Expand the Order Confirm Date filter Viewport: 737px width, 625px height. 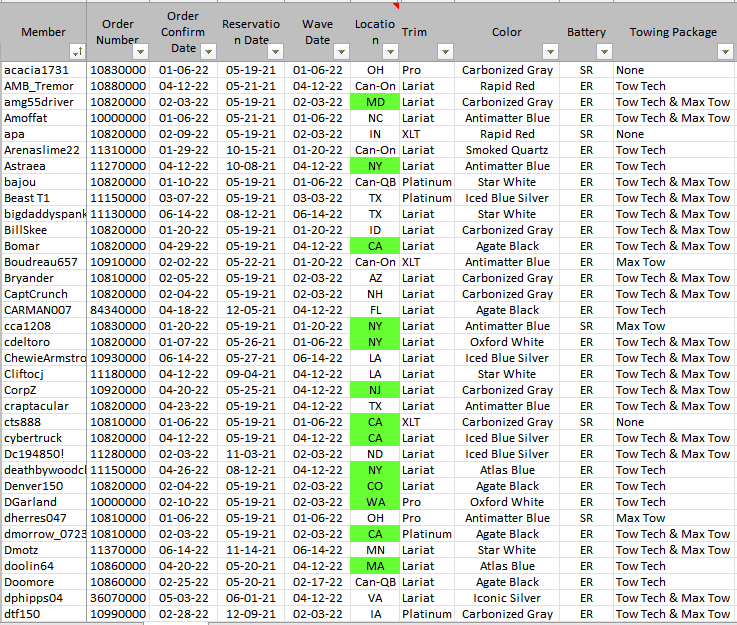coord(207,51)
